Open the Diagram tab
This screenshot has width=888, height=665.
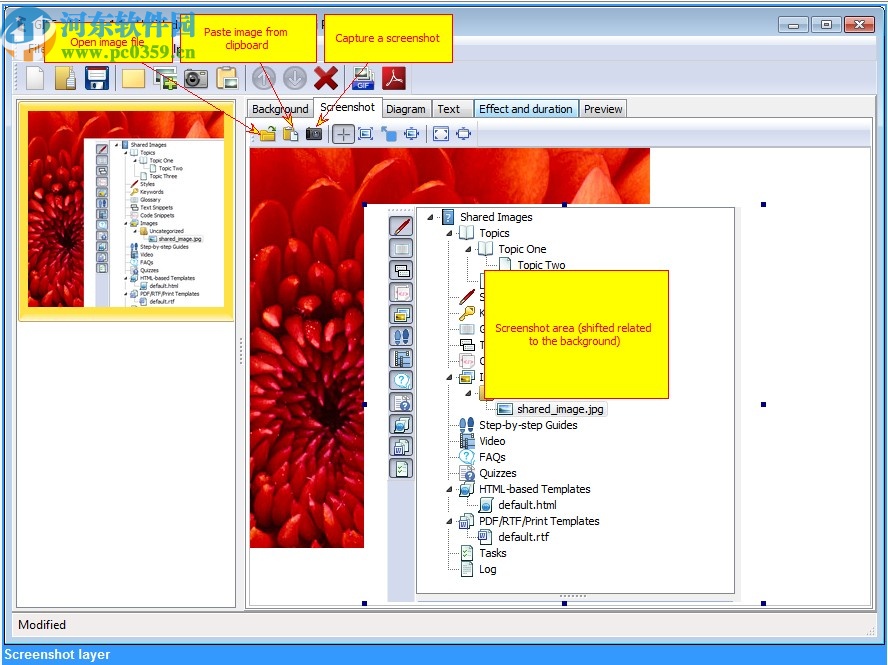405,109
